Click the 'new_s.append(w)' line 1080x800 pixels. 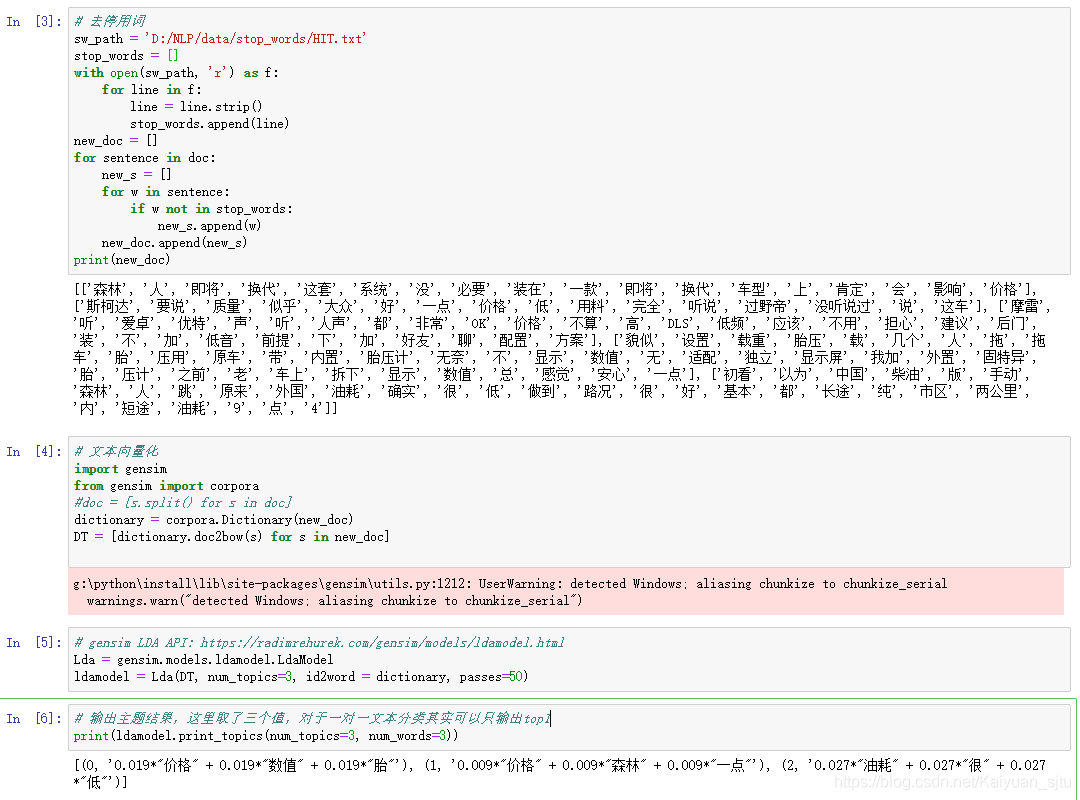[209, 225]
